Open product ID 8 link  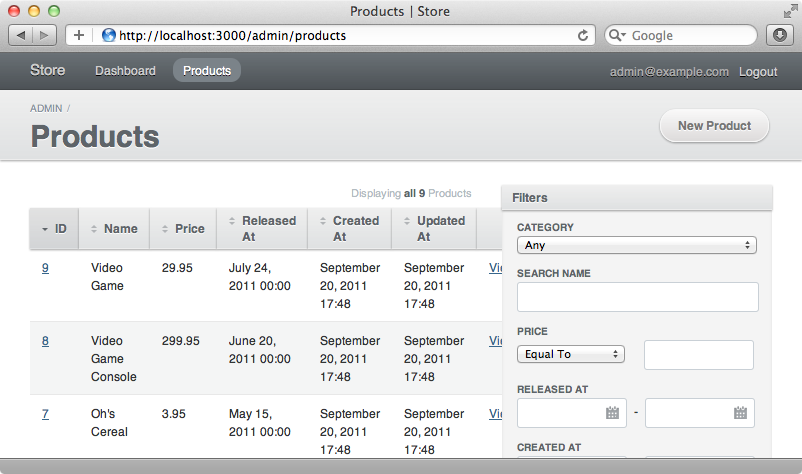point(46,341)
